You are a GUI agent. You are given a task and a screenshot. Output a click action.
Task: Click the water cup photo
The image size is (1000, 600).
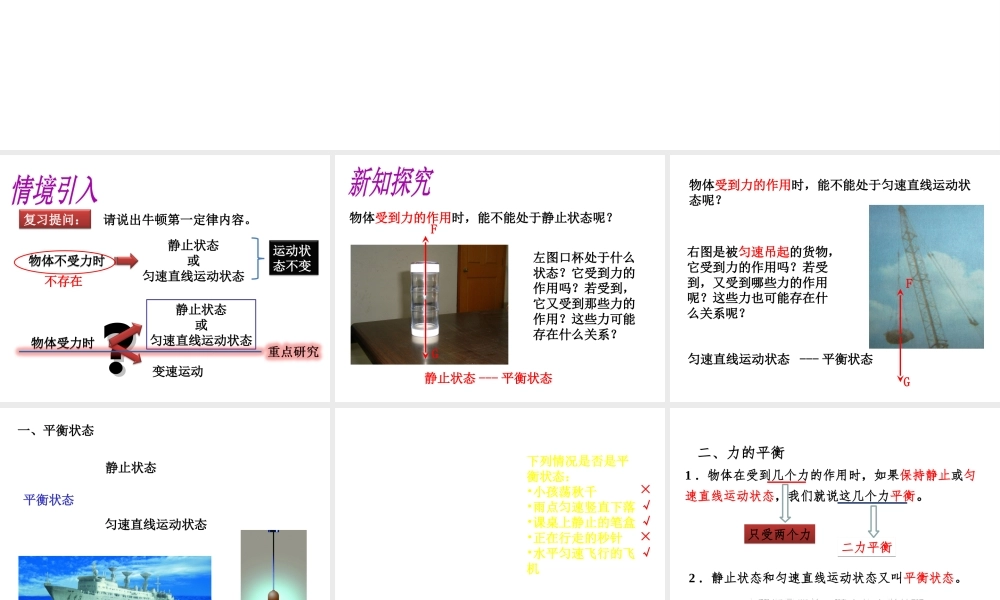point(429,304)
